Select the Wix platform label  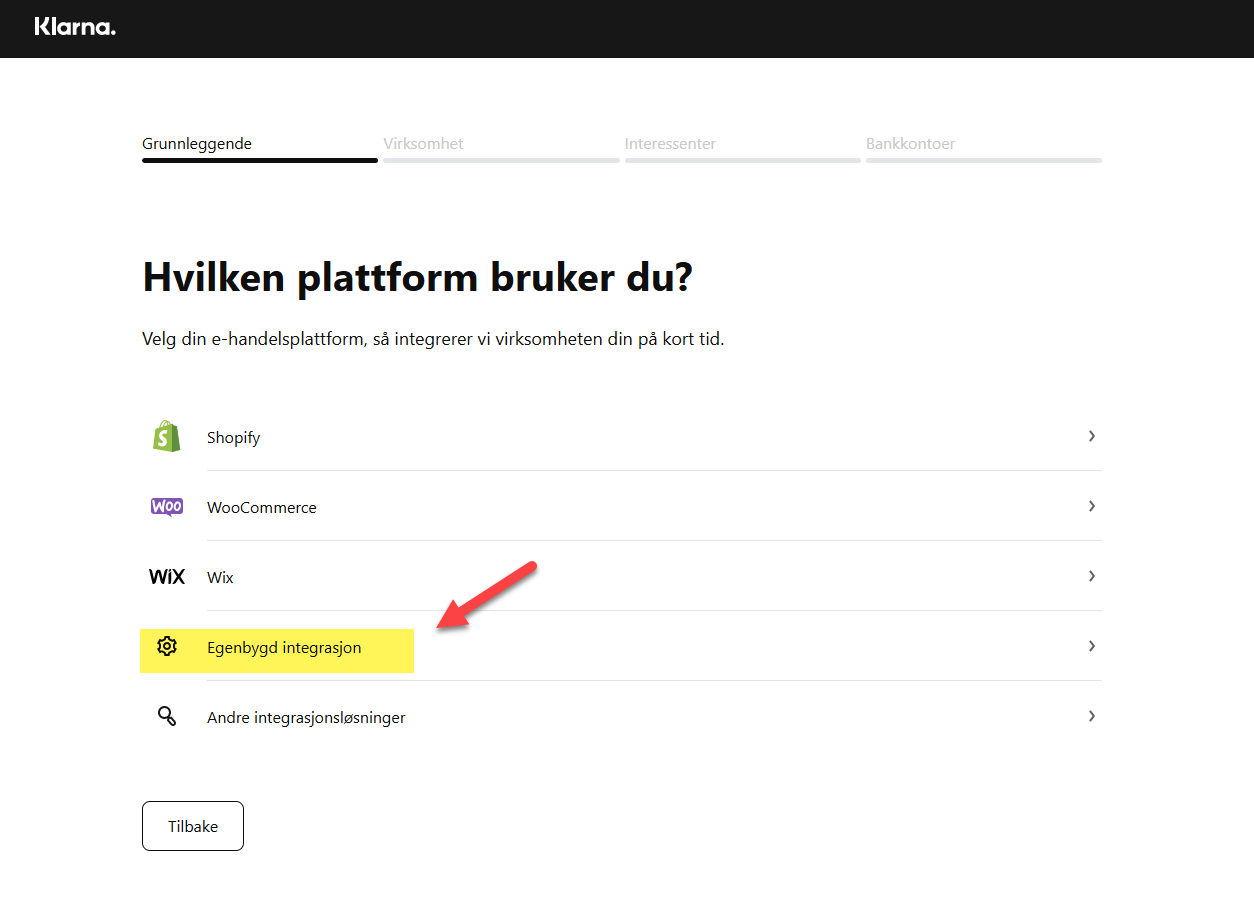pos(220,578)
